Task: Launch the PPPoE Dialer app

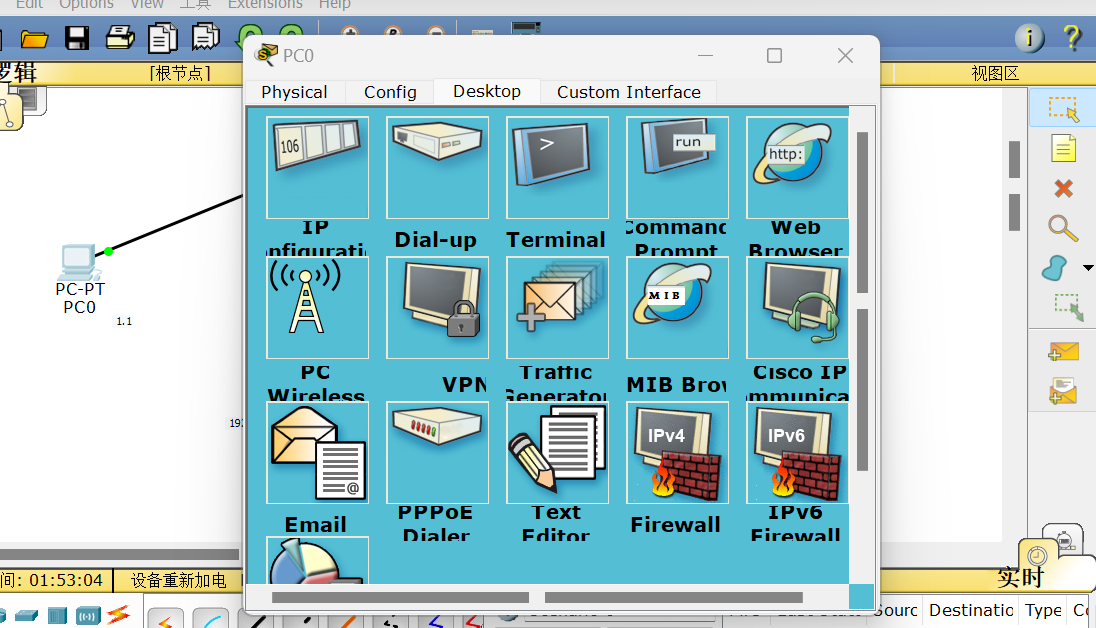Action: 438,452
